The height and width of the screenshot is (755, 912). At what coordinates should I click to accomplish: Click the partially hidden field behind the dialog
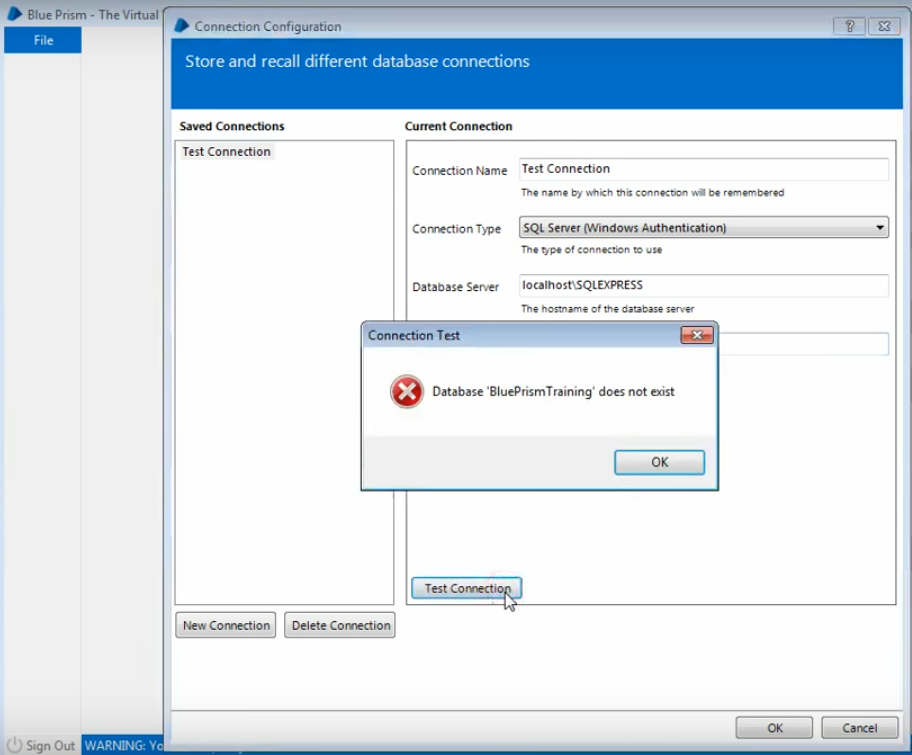(803, 344)
